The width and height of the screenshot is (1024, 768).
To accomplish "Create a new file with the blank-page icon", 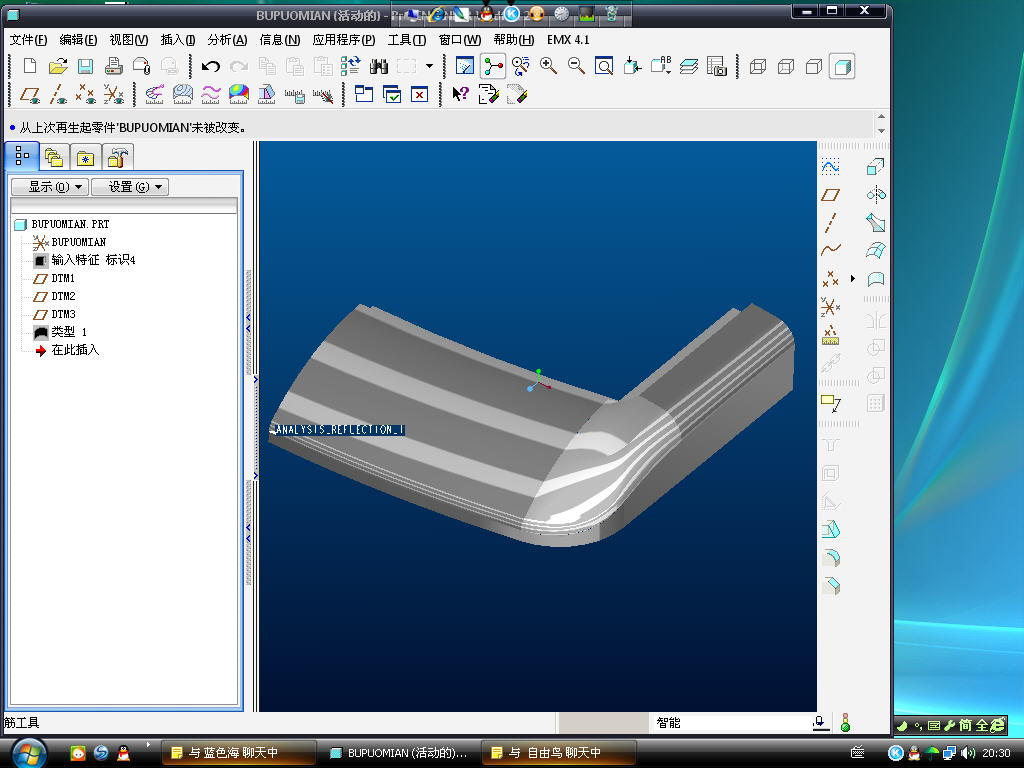I will coord(30,66).
